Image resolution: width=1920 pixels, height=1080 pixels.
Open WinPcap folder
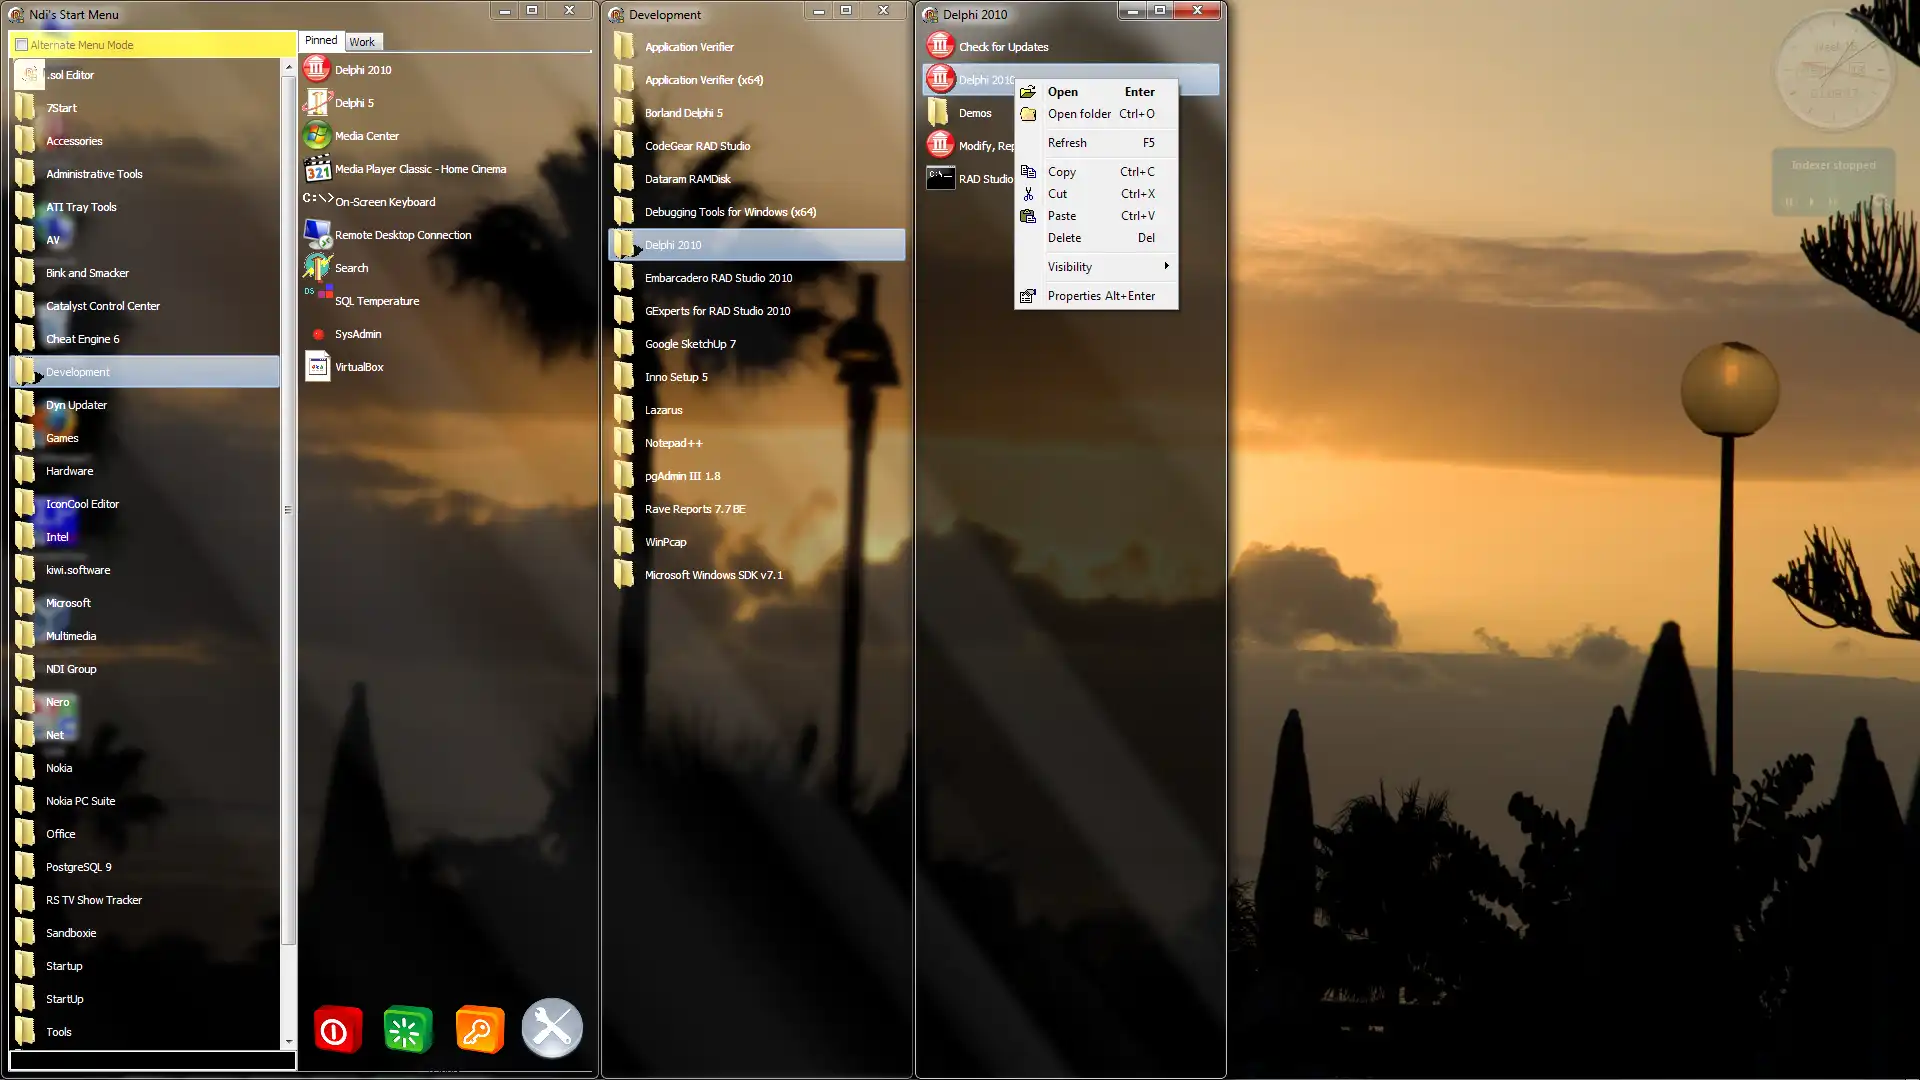click(x=756, y=542)
